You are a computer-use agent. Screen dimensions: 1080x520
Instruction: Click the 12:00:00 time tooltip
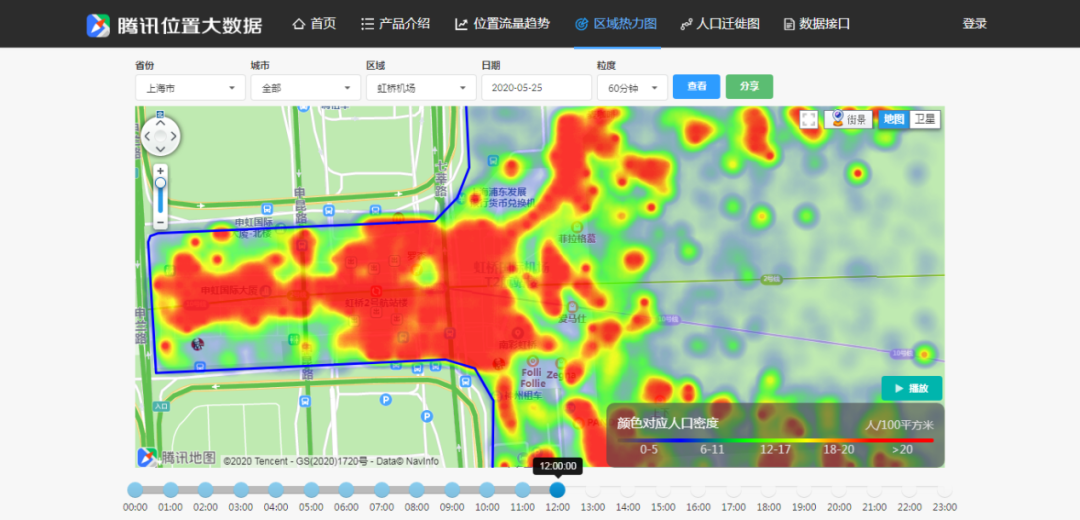pos(558,466)
